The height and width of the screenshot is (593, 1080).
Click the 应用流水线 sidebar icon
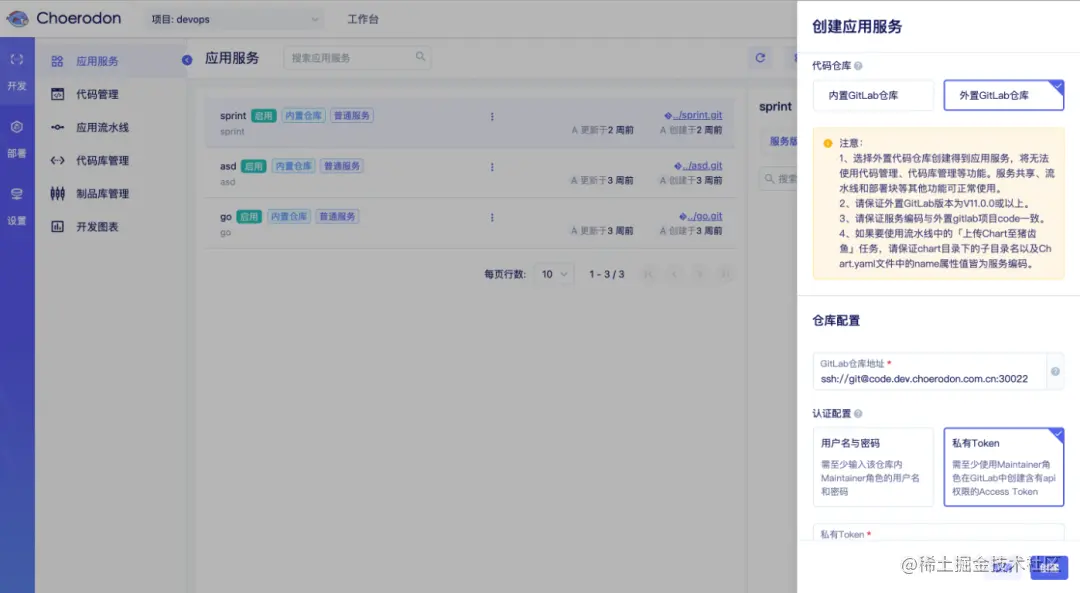[x=58, y=127]
